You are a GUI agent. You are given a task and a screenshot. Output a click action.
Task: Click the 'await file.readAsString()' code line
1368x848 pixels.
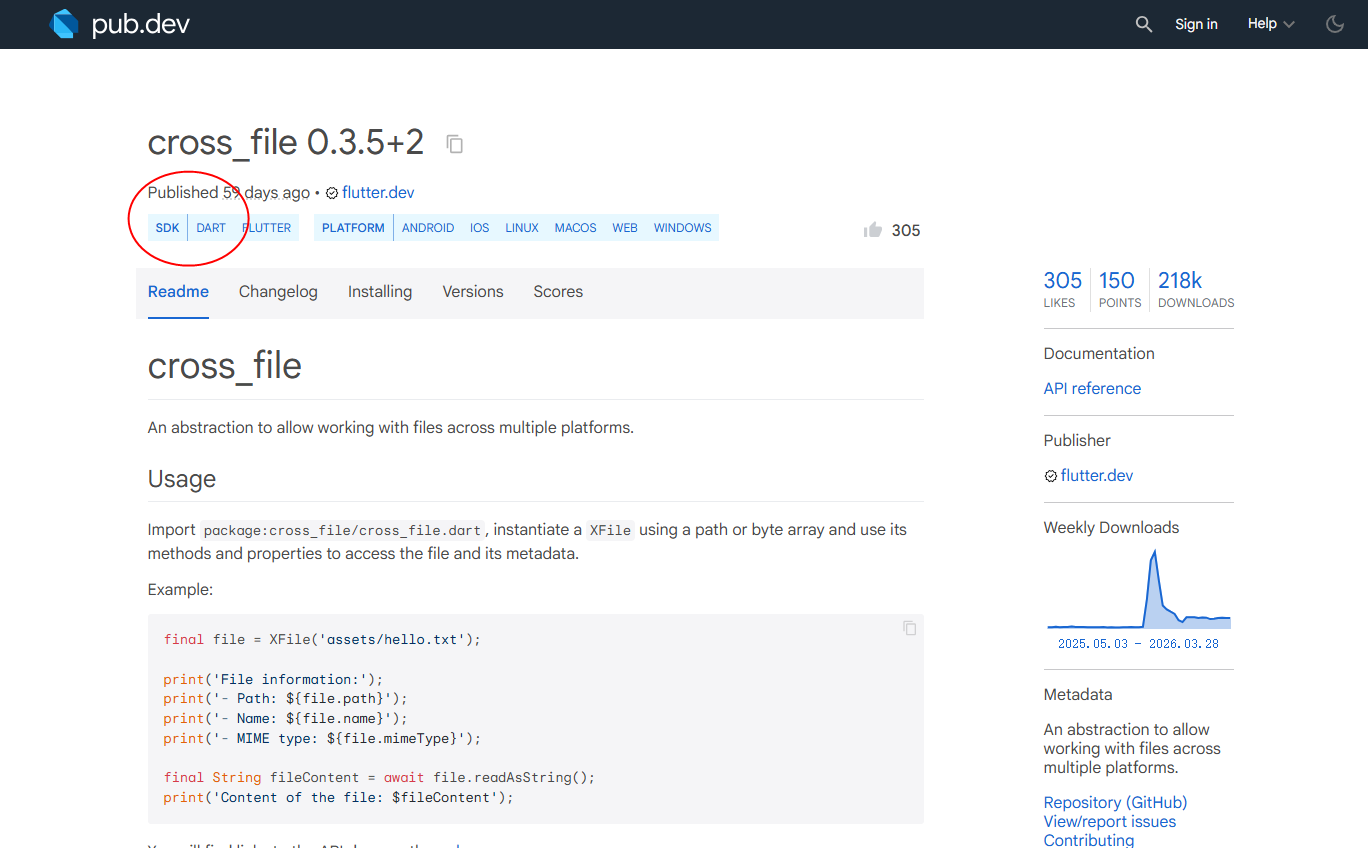[380, 778]
